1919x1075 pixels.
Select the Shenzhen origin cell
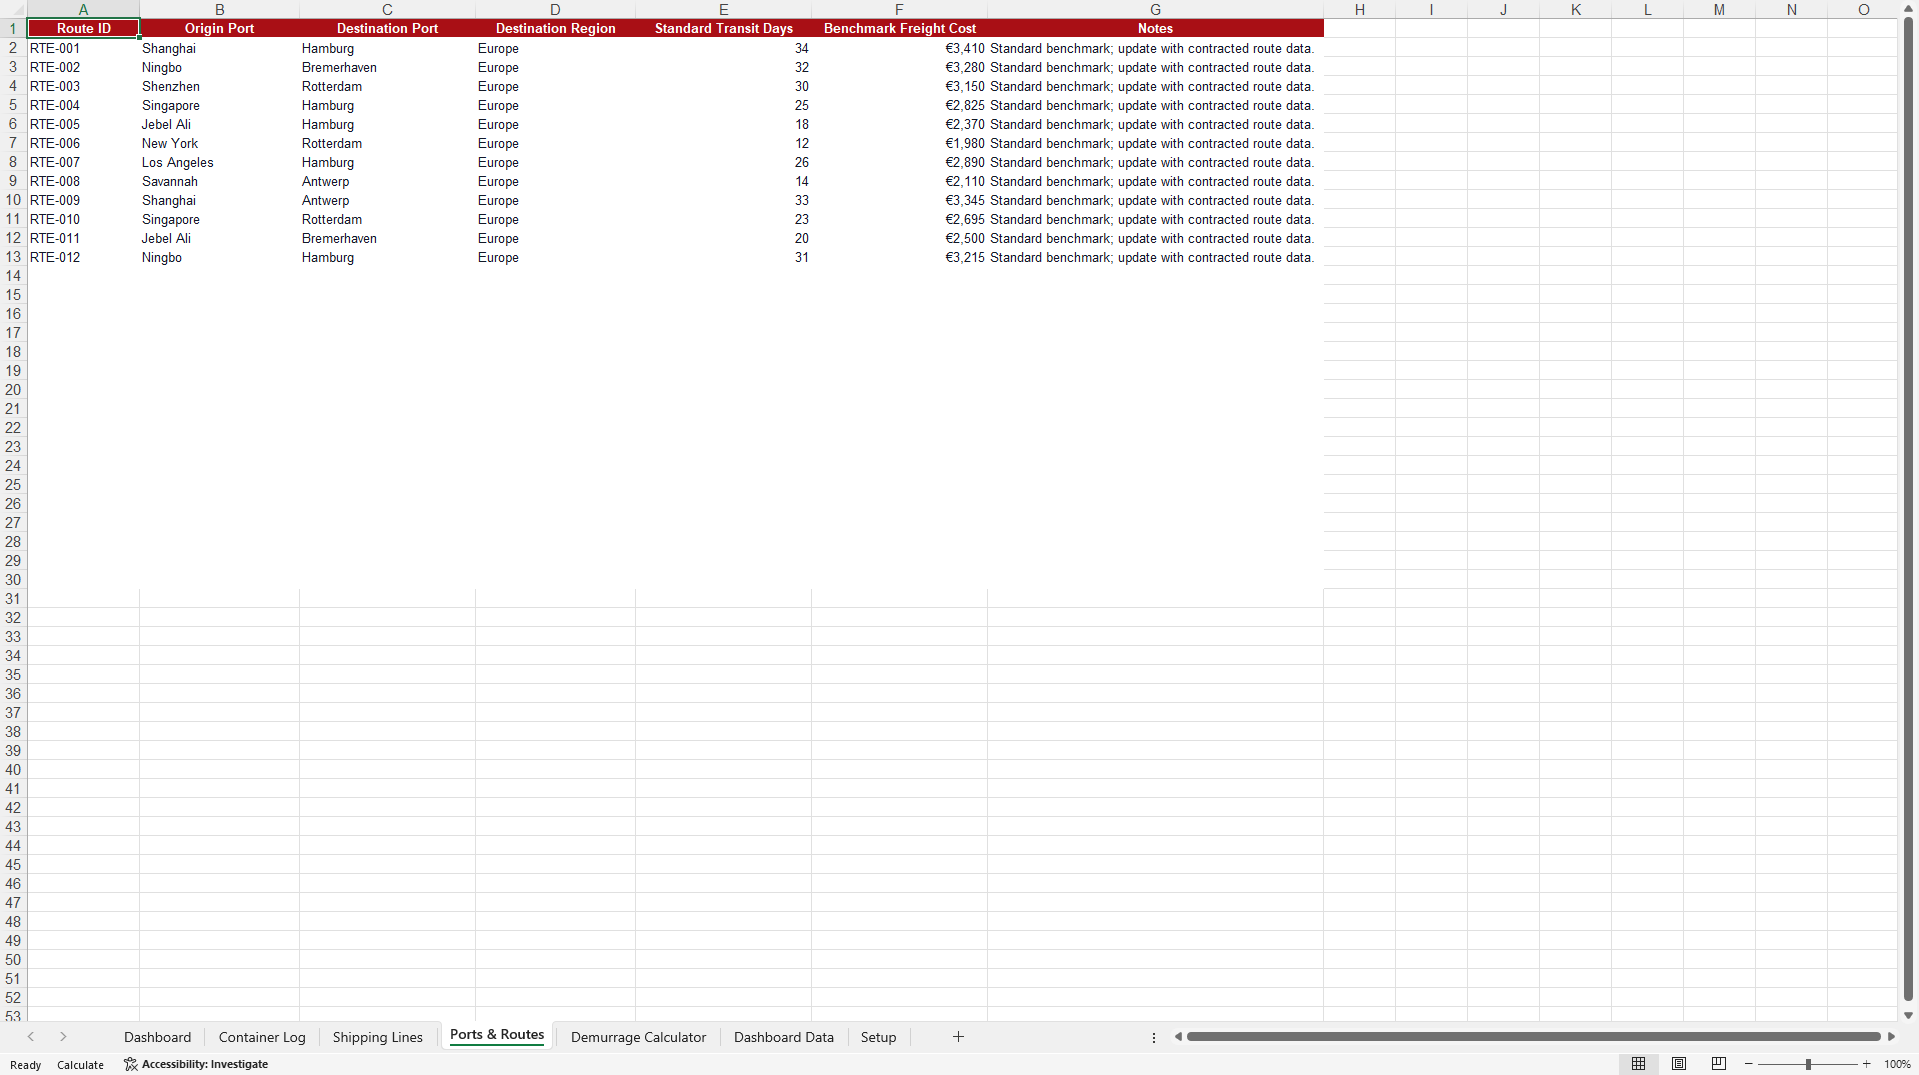click(x=219, y=86)
